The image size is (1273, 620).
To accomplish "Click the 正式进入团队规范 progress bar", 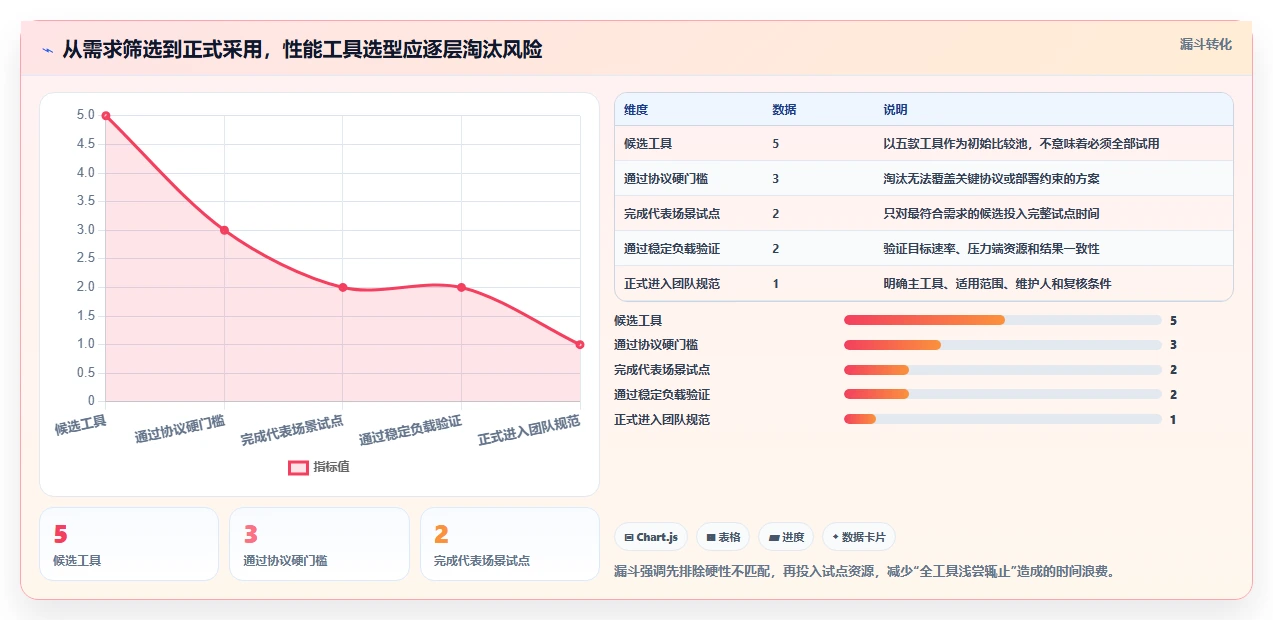I will (x=1003, y=420).
